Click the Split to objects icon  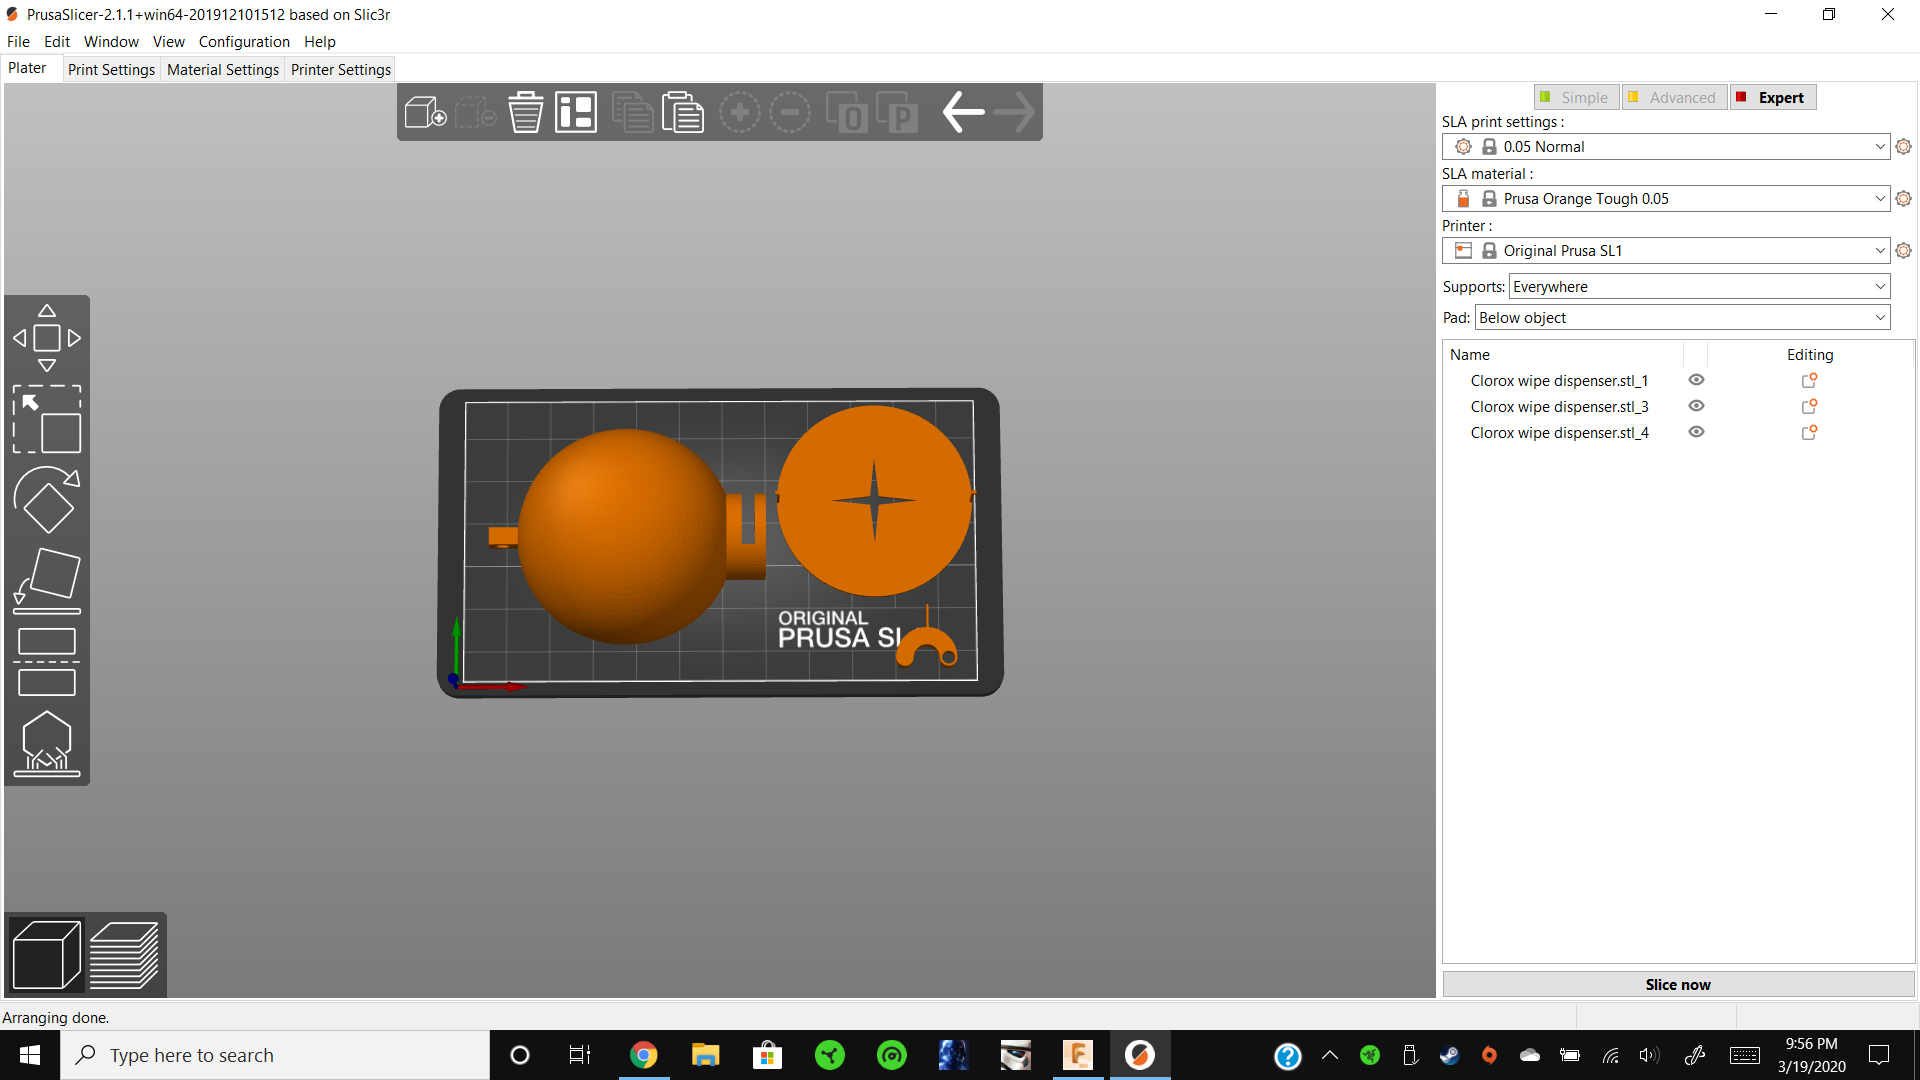(x=847, y=112)
